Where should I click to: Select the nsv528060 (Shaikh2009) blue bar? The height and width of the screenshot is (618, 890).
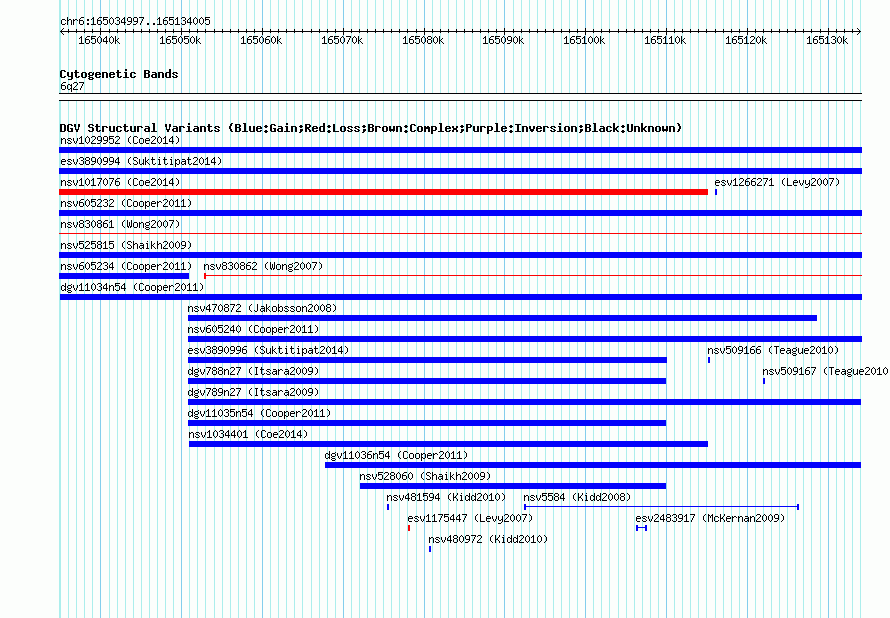pos(513,486)
